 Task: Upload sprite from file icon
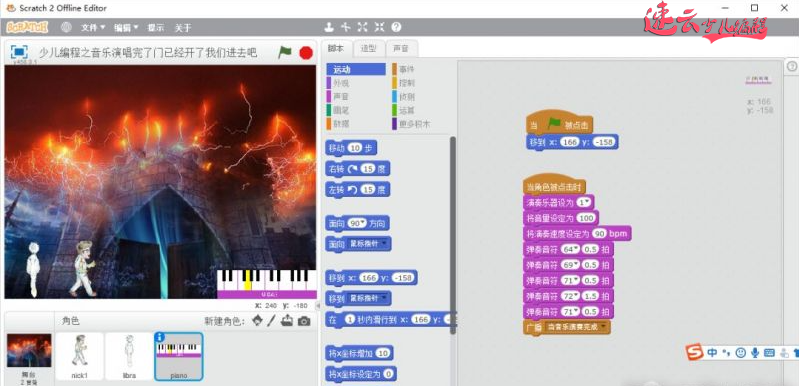(x=287, y=321)
